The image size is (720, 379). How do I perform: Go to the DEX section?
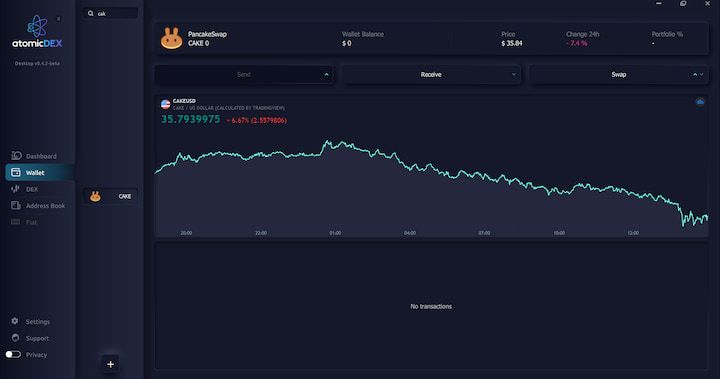32,189
